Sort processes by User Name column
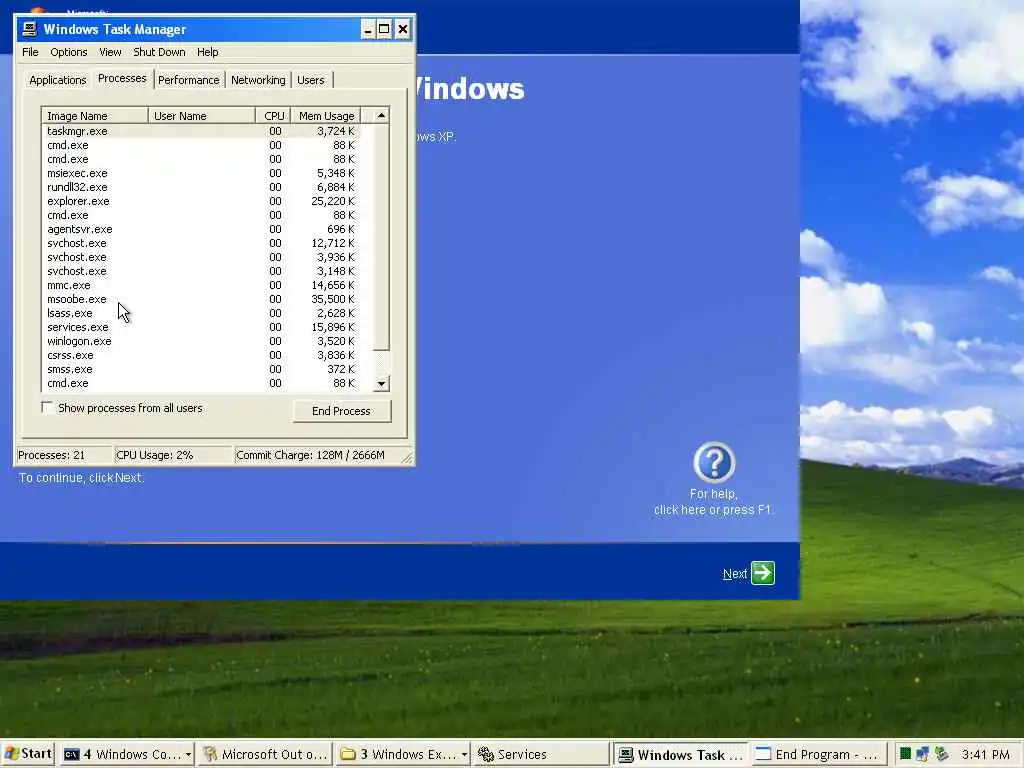This screenshot has width=1024, height=768. coord(202,116)
